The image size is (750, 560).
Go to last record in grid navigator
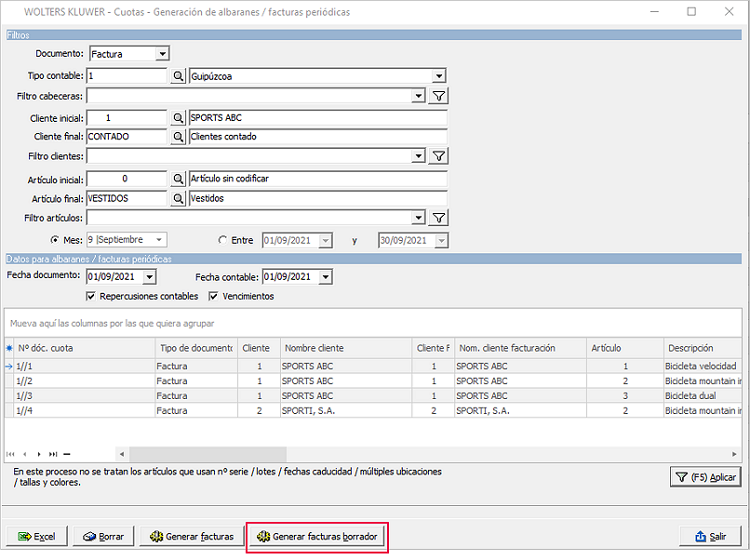(x=53, y=454)
